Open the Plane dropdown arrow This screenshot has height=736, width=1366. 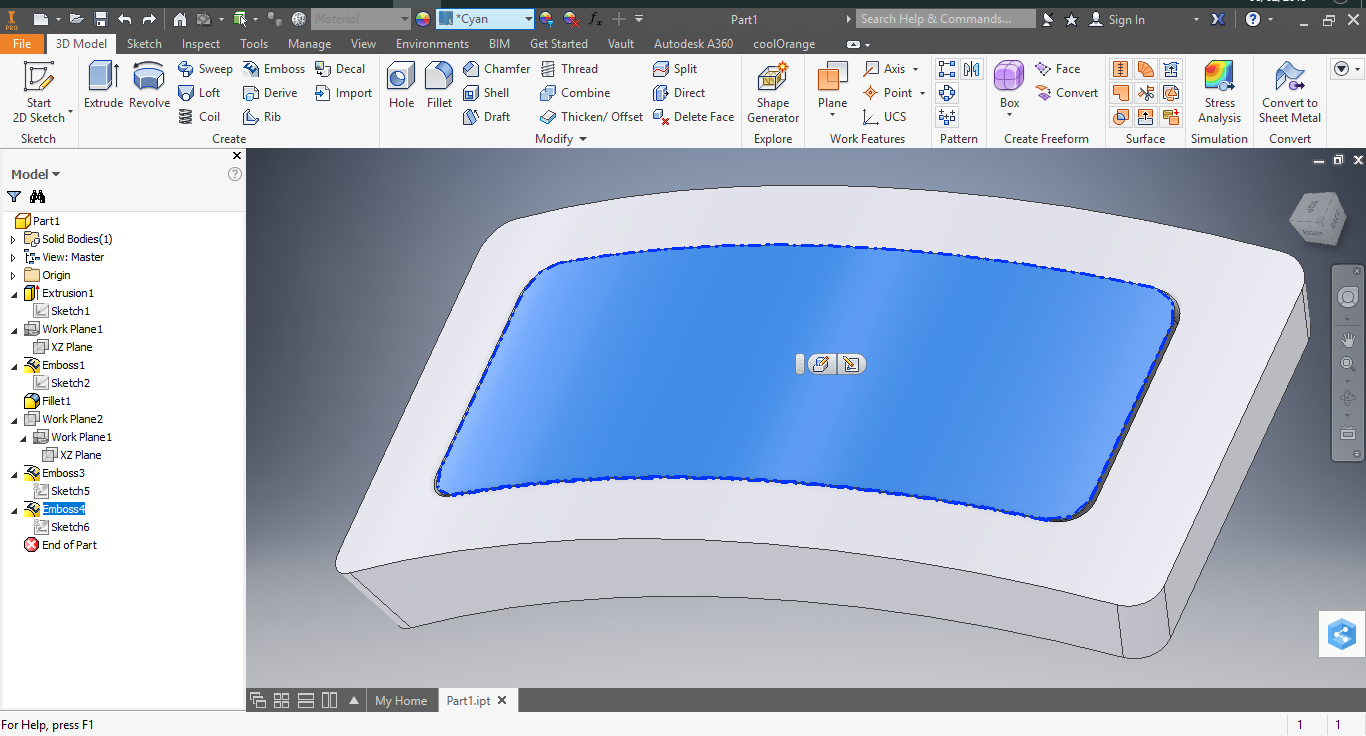click(x=832, y=115)
